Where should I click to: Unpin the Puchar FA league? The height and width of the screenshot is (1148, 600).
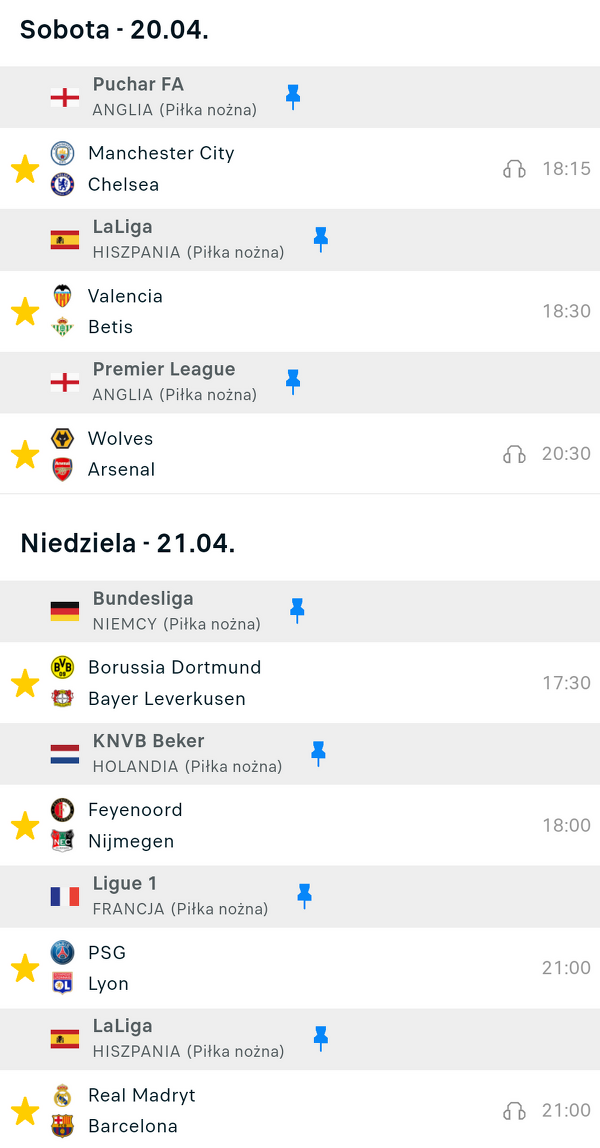coord(293,96)
